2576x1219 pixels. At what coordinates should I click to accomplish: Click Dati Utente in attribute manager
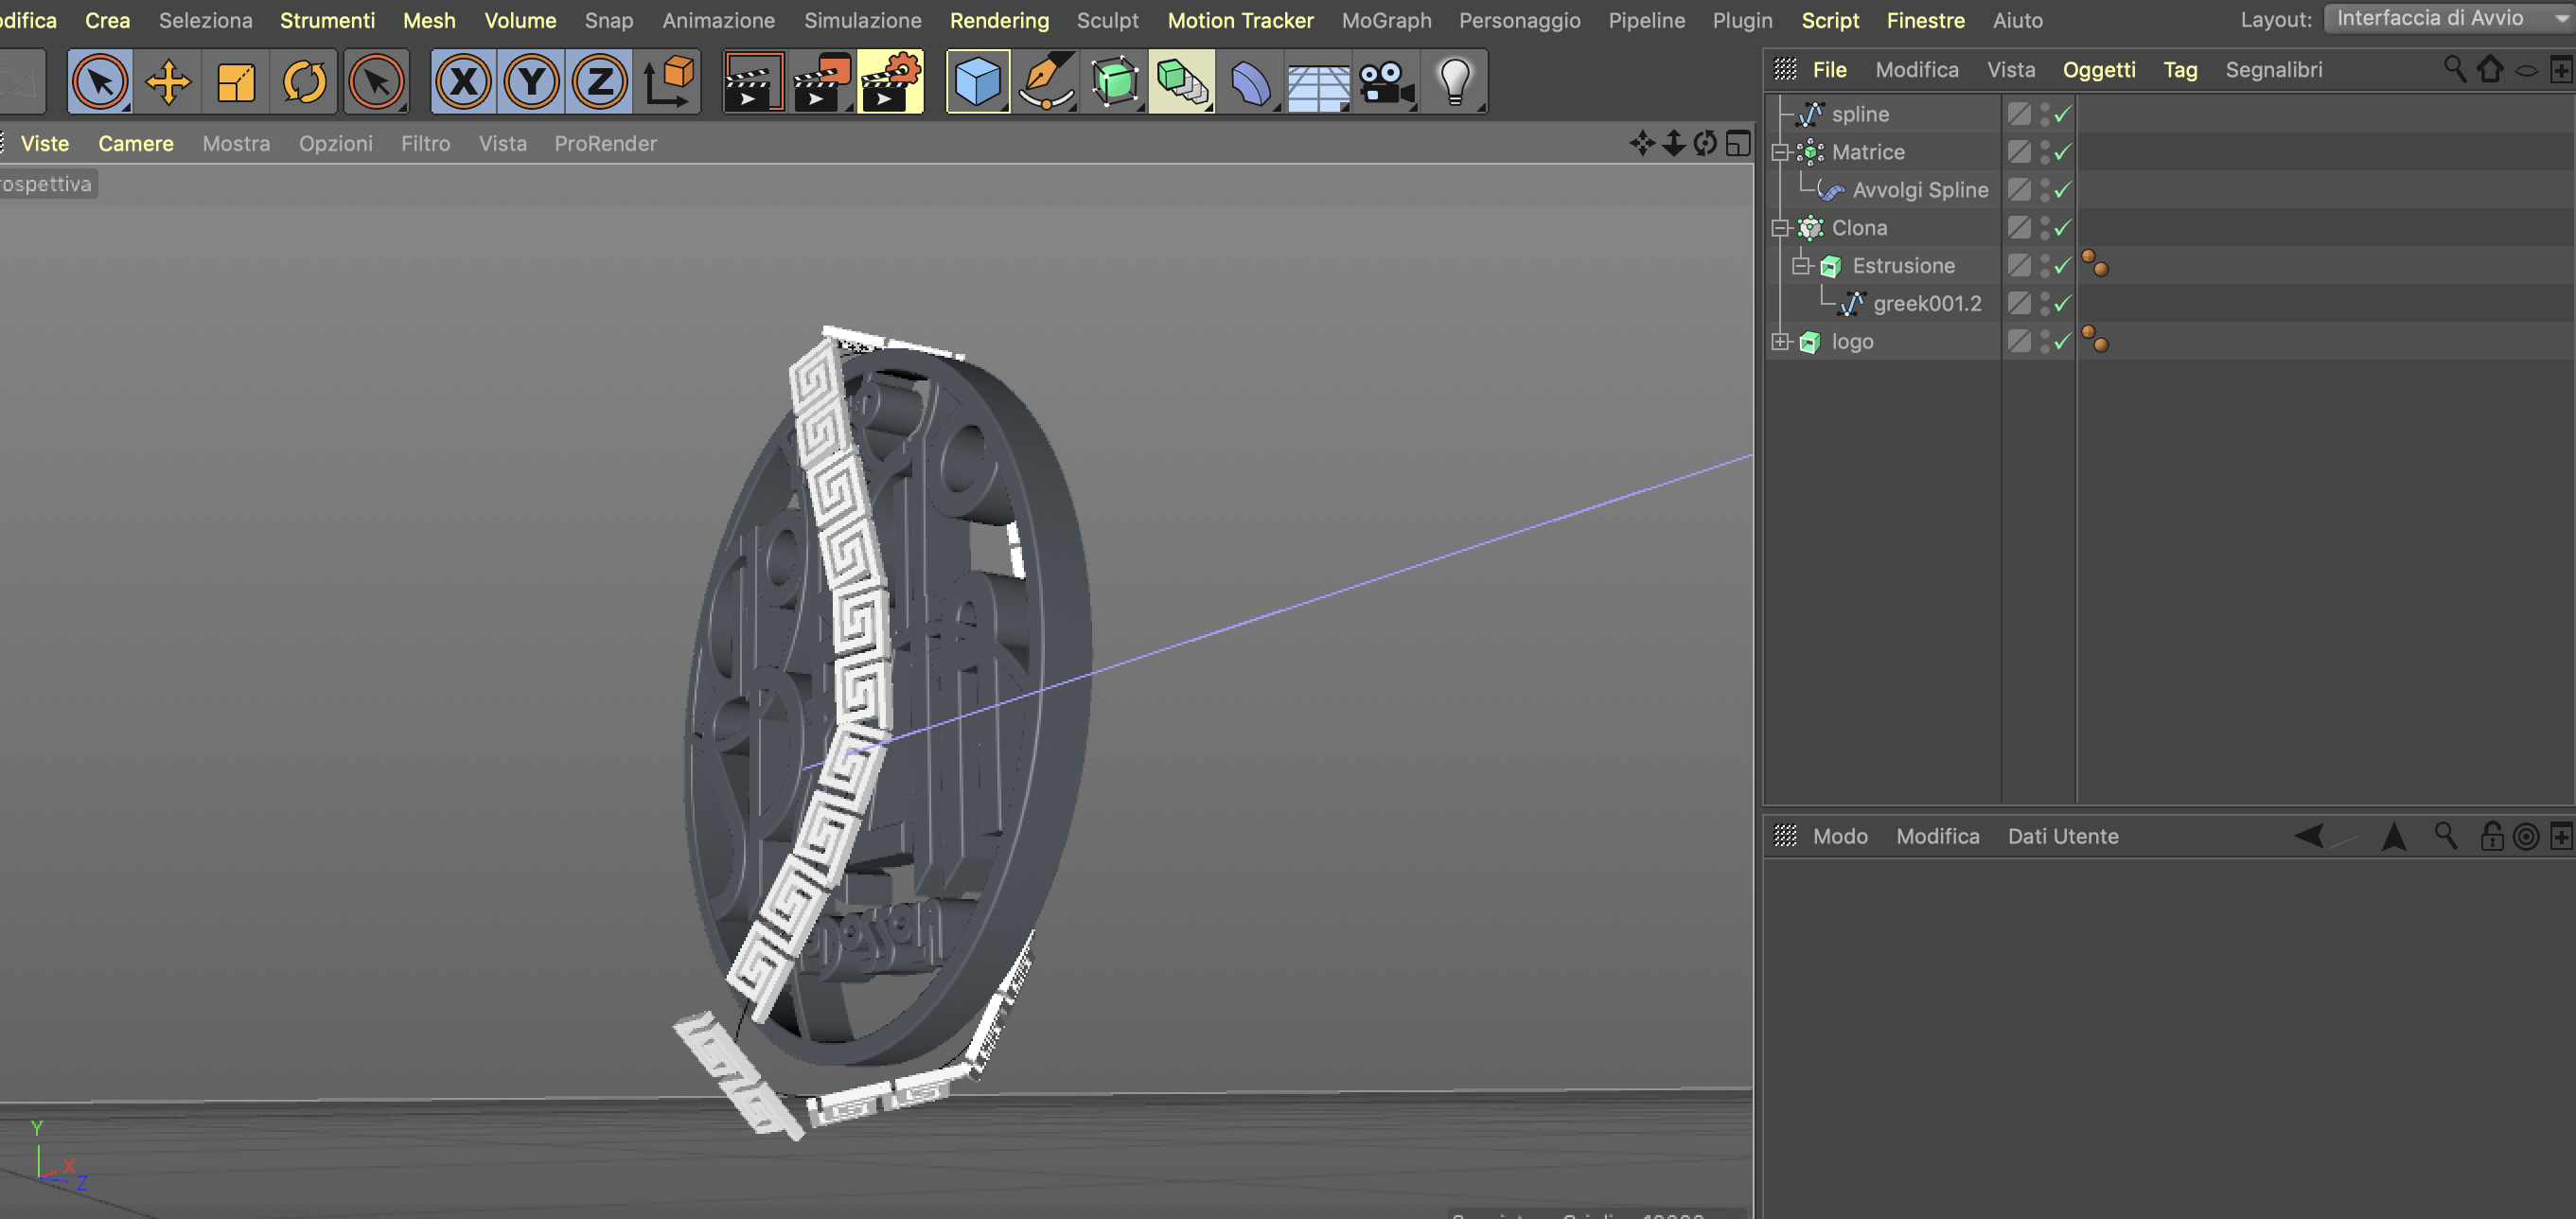click(2062, 836)
